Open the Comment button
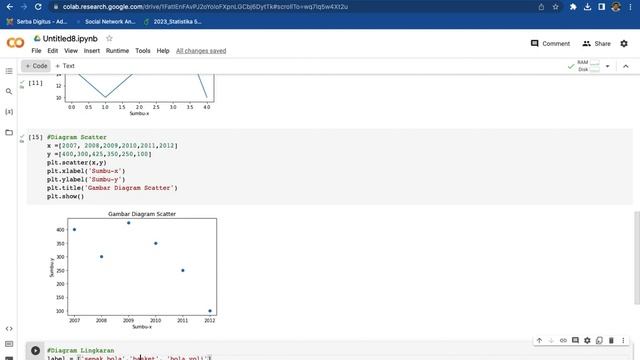The height and width of the screenshot is (360, 640). point(550,43)
